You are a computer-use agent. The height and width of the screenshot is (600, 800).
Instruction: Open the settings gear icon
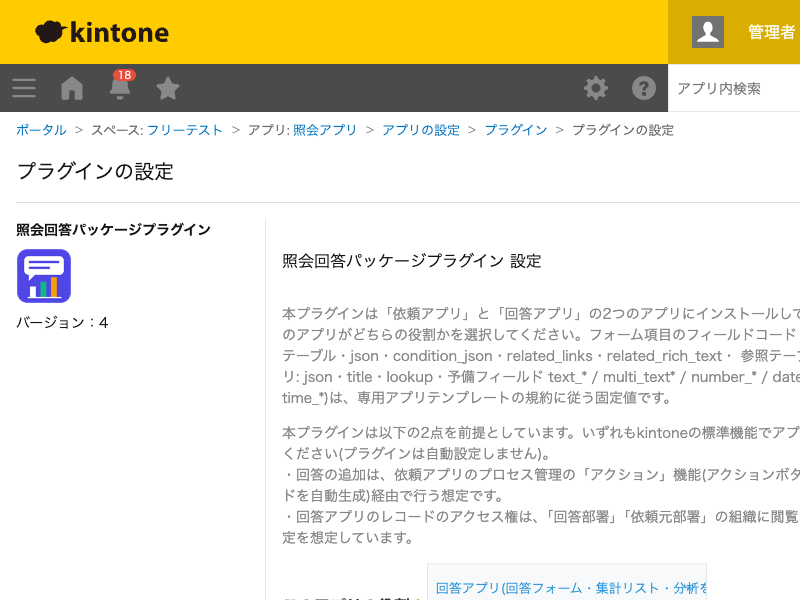pos(595,88)
